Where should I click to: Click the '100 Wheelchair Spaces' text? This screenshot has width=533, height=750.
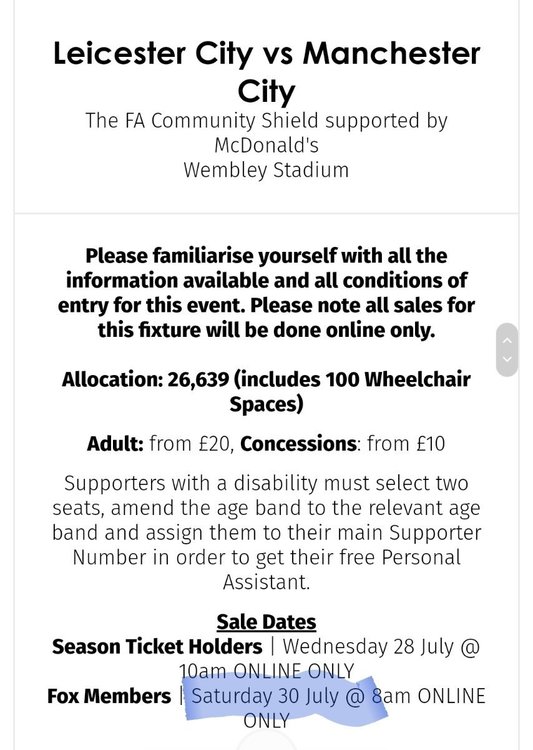tap(350, 391)
